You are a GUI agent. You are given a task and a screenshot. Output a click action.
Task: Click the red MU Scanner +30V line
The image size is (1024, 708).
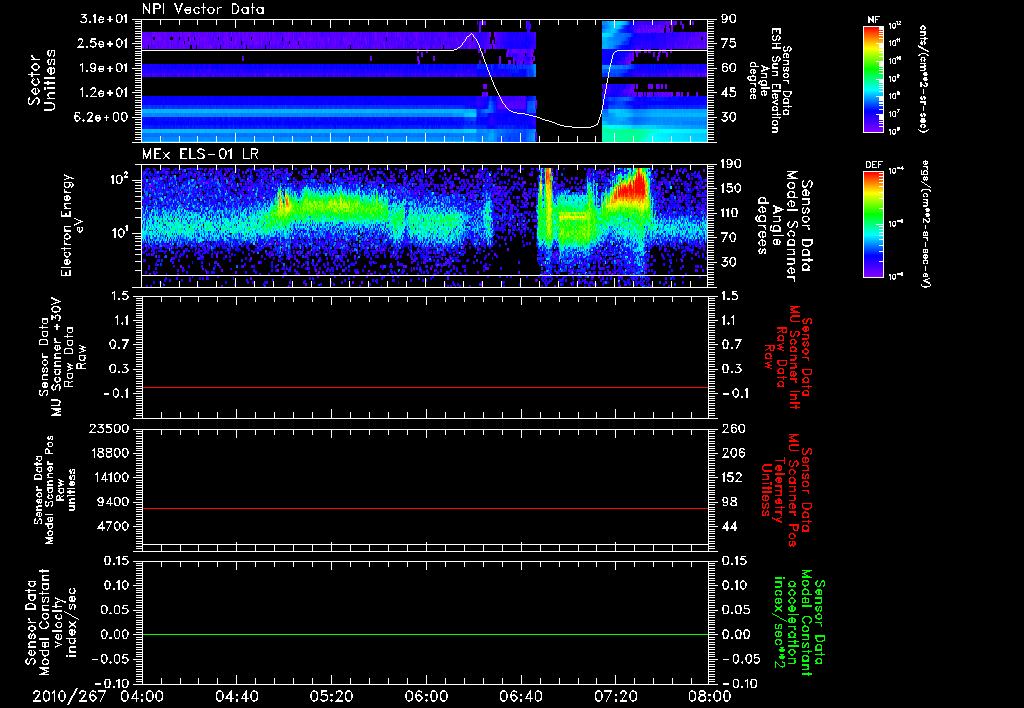424,387
